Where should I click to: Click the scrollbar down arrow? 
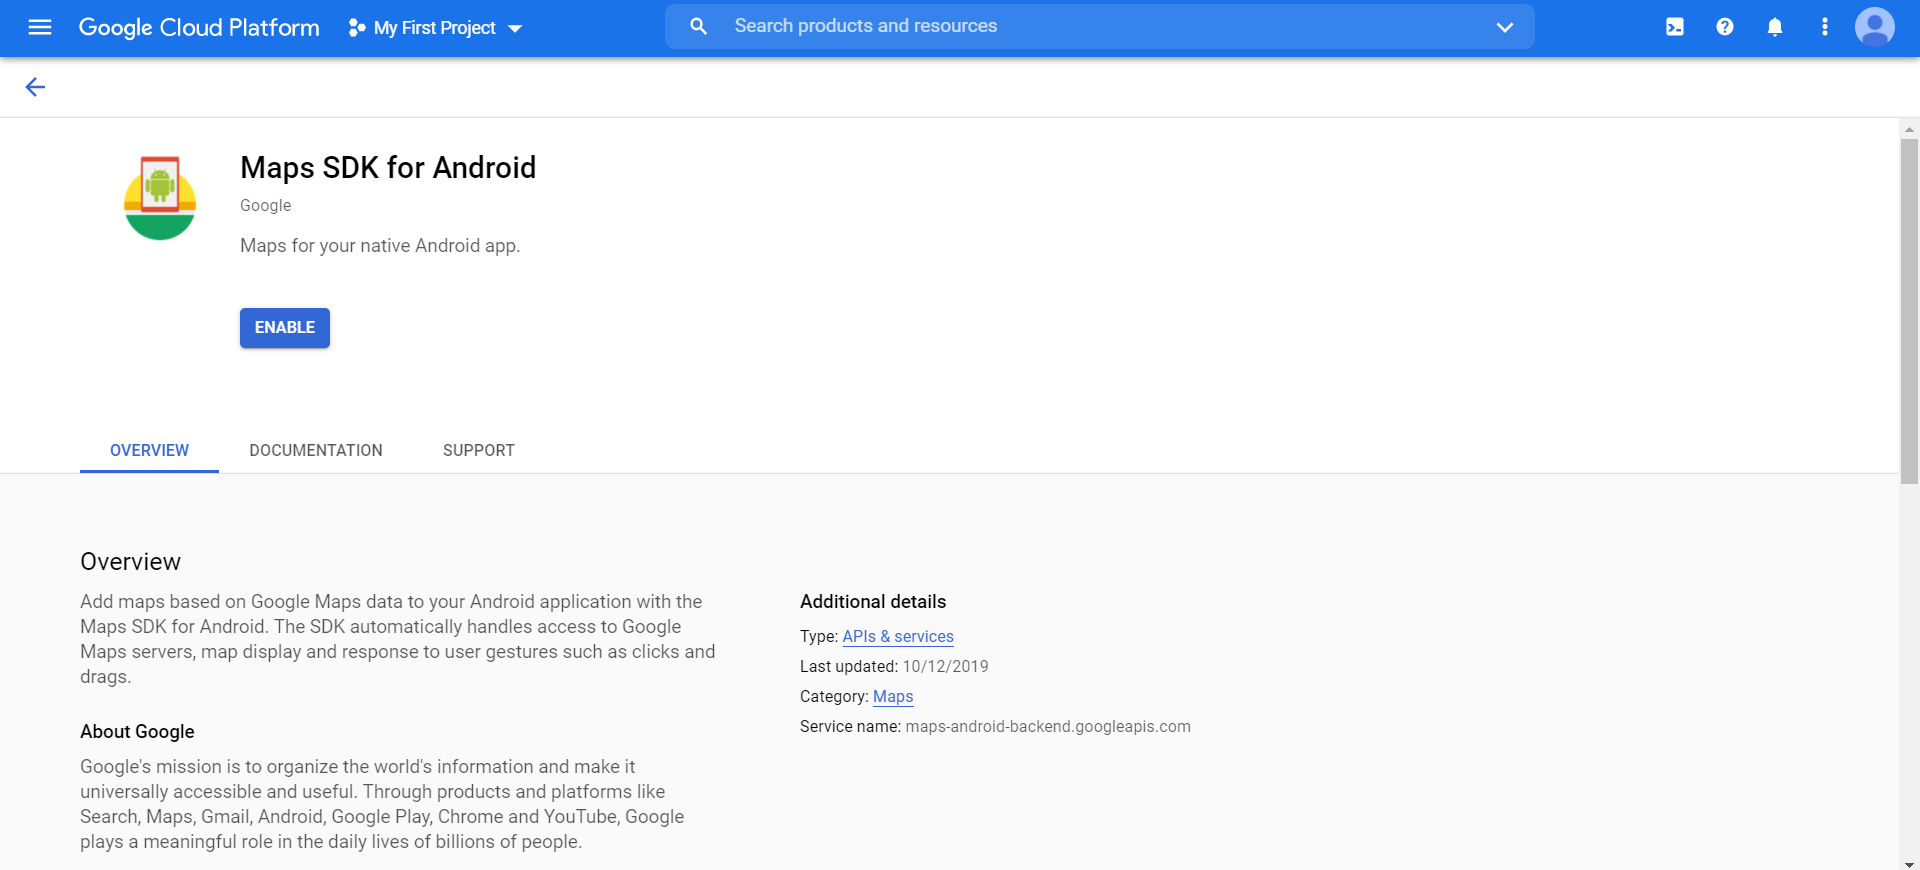click(x=1909, y=864)
